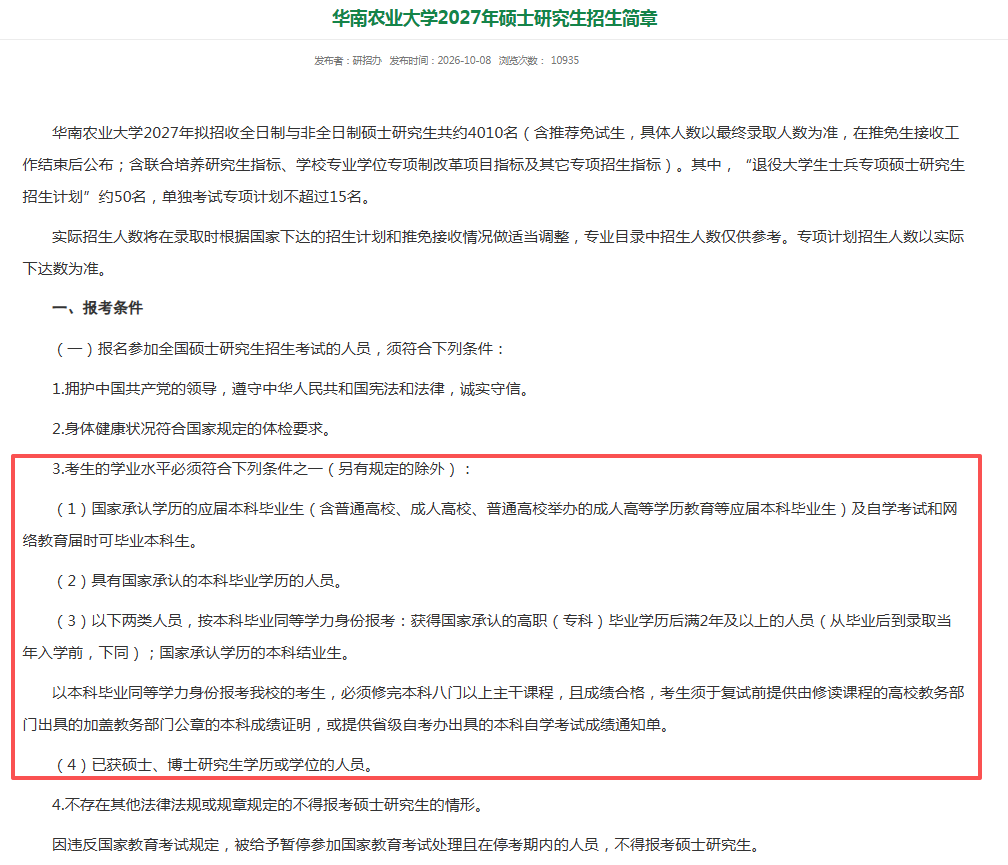This screenshot has width=1008, height=865.
Task: Click the publisher text "发布者：研招办"
Action: pyautogui.click(x=348, y=60)
